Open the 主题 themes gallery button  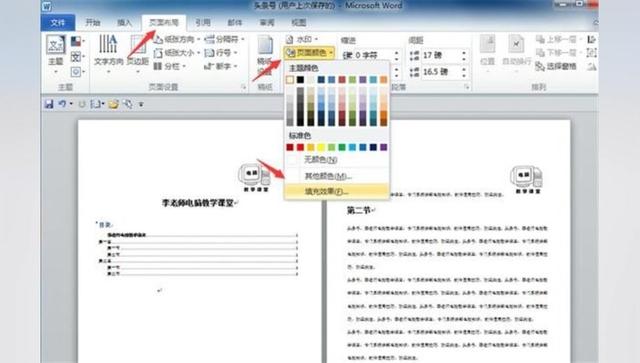click(56, 55)
